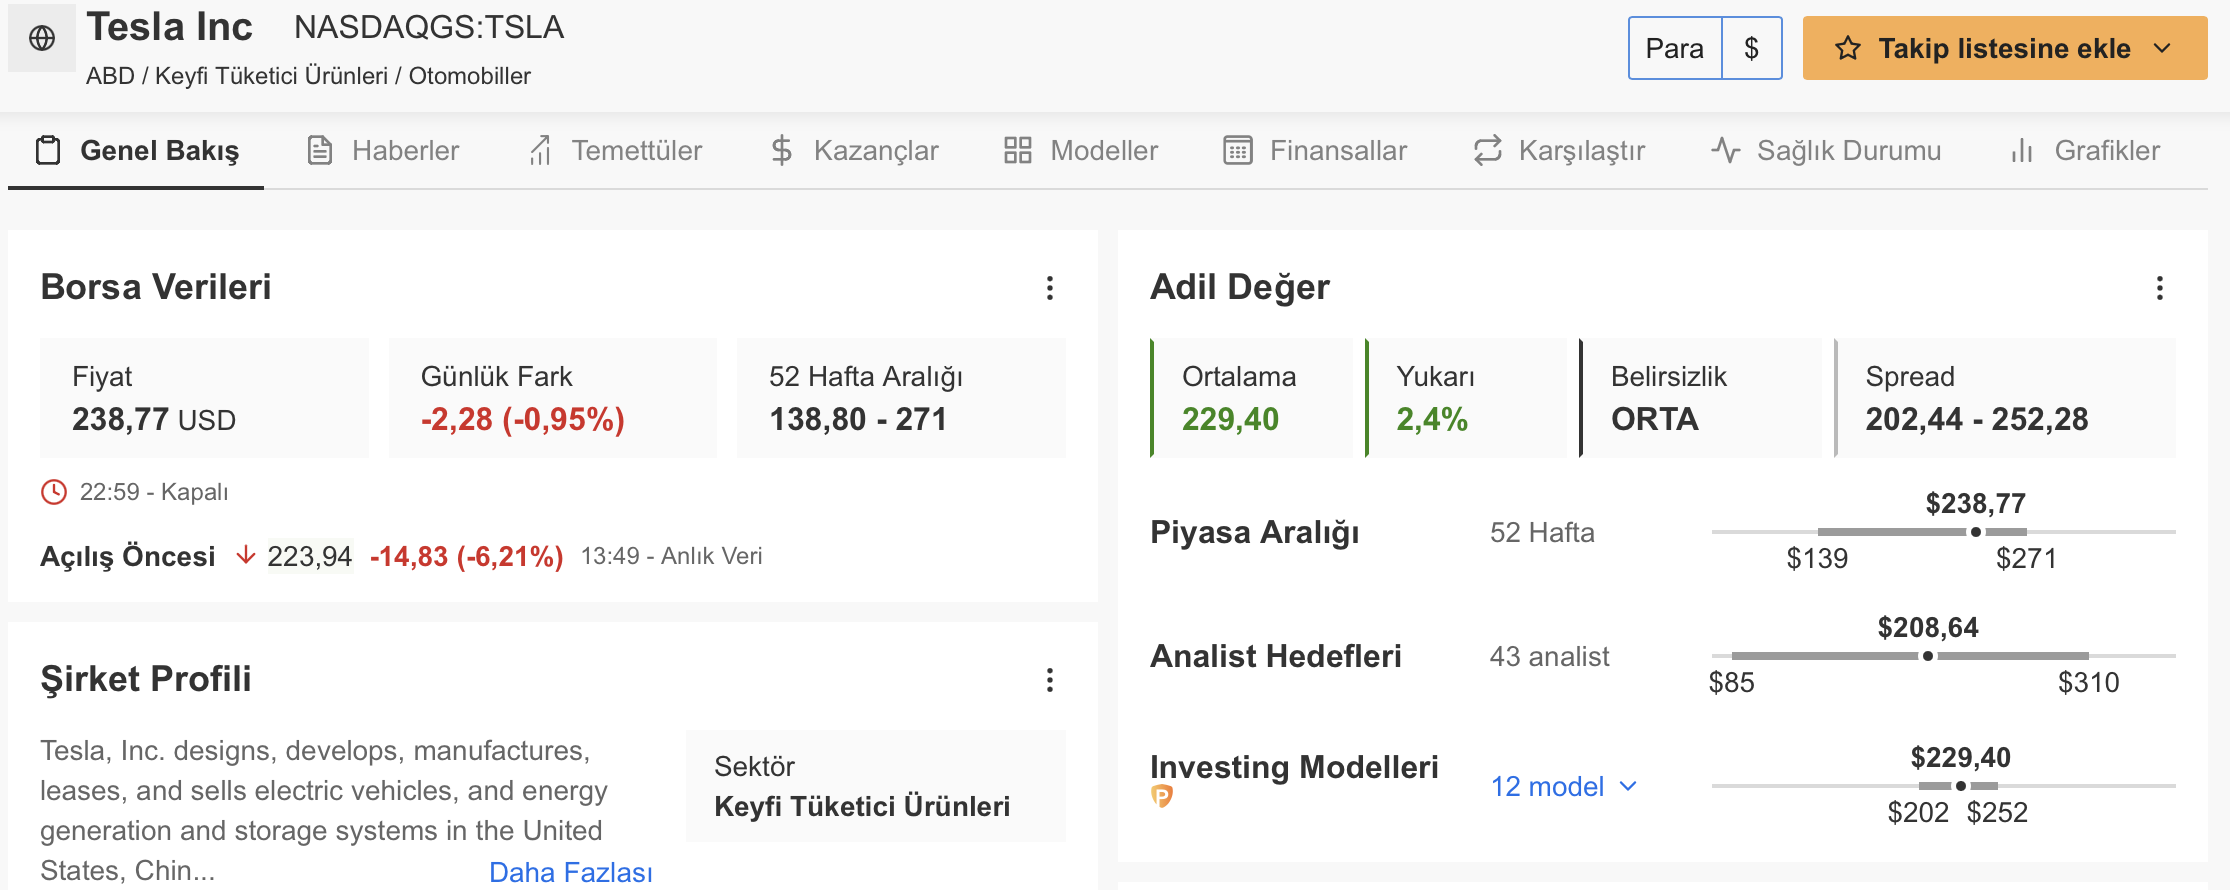
Task: Click the Spread 202,44 - 252,28 card
Action: (x=2005, y=398)
